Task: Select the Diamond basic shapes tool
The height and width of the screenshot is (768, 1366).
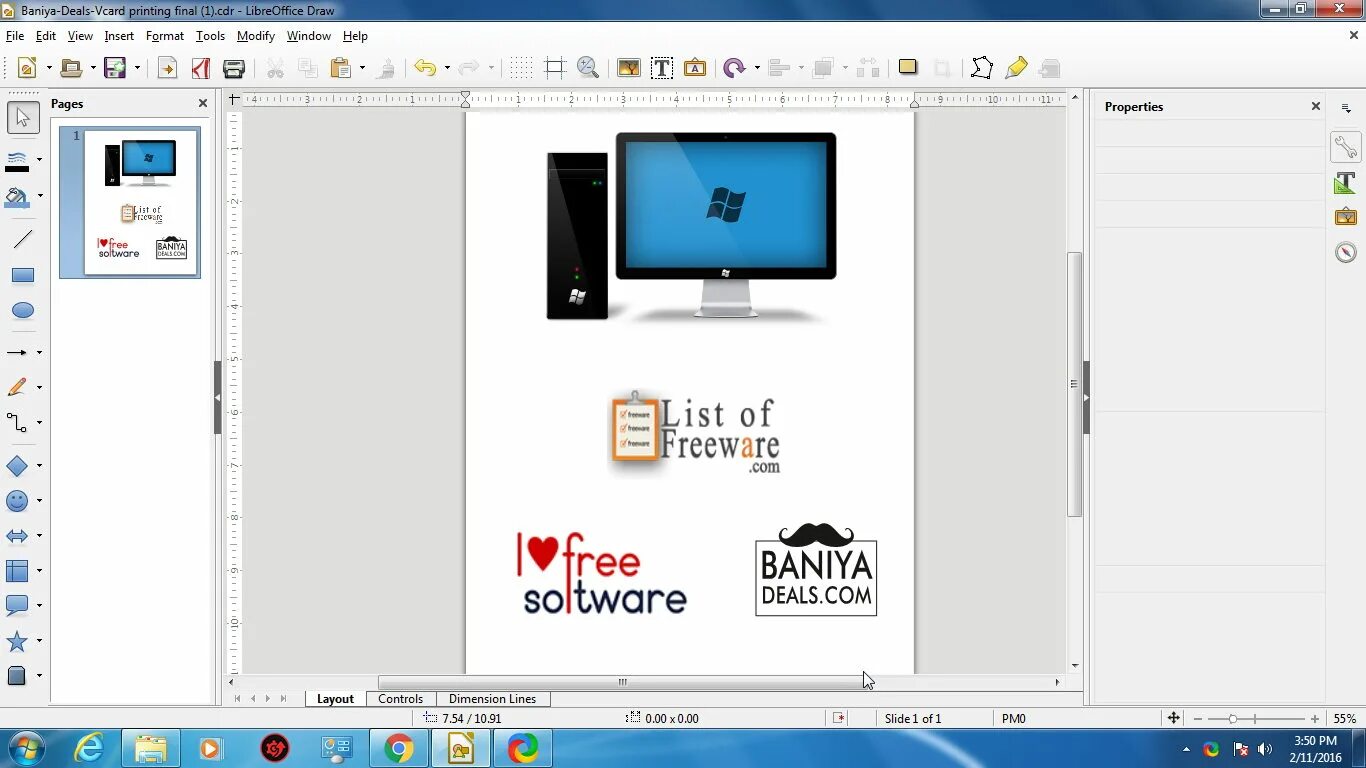Action: coord(17,466)
